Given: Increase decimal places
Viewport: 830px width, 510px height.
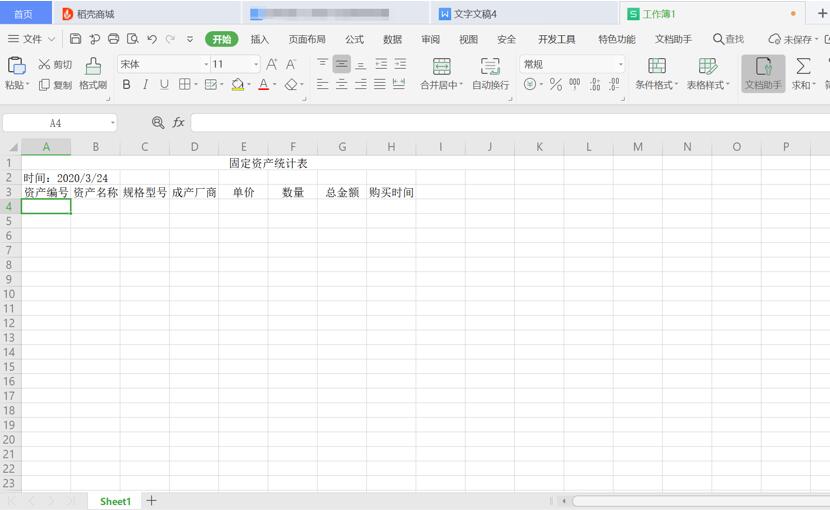Looking at the screenshot, I should coord(595,84).
